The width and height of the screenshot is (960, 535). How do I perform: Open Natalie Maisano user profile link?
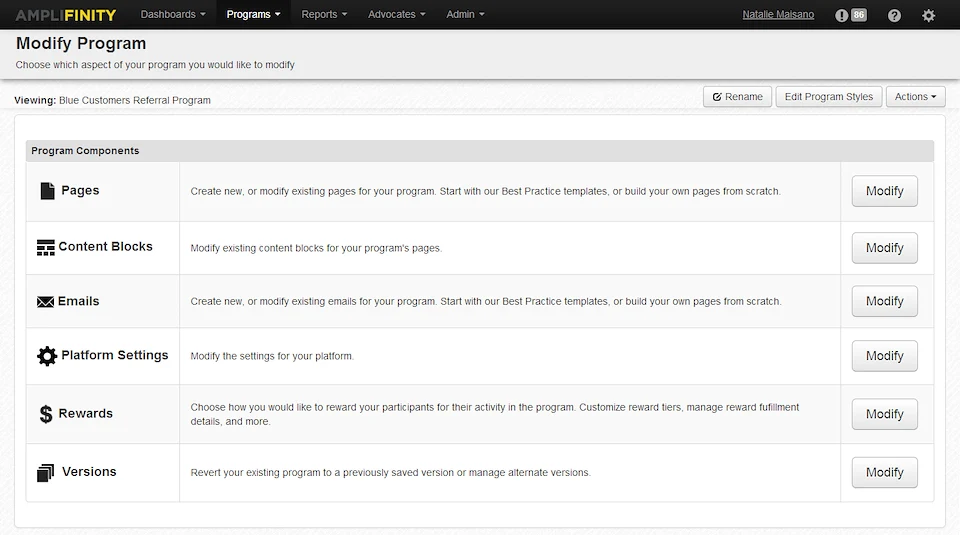778,15
